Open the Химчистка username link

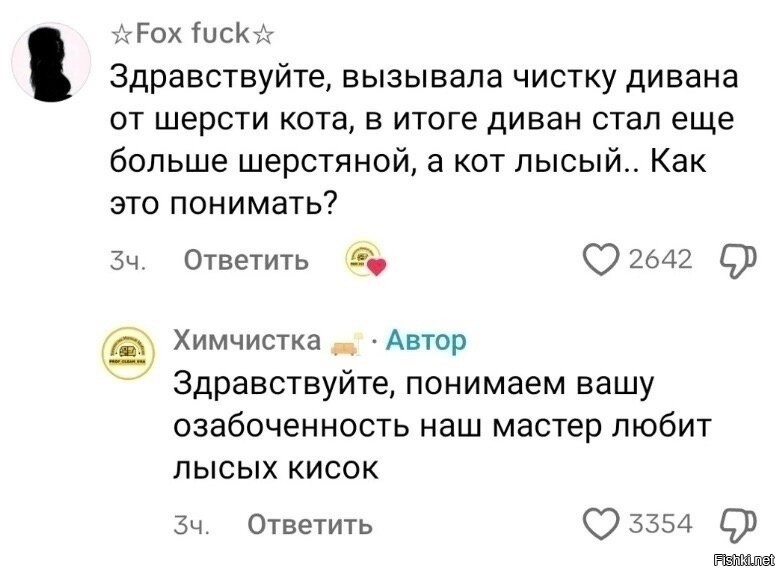[x=247, y=342]
